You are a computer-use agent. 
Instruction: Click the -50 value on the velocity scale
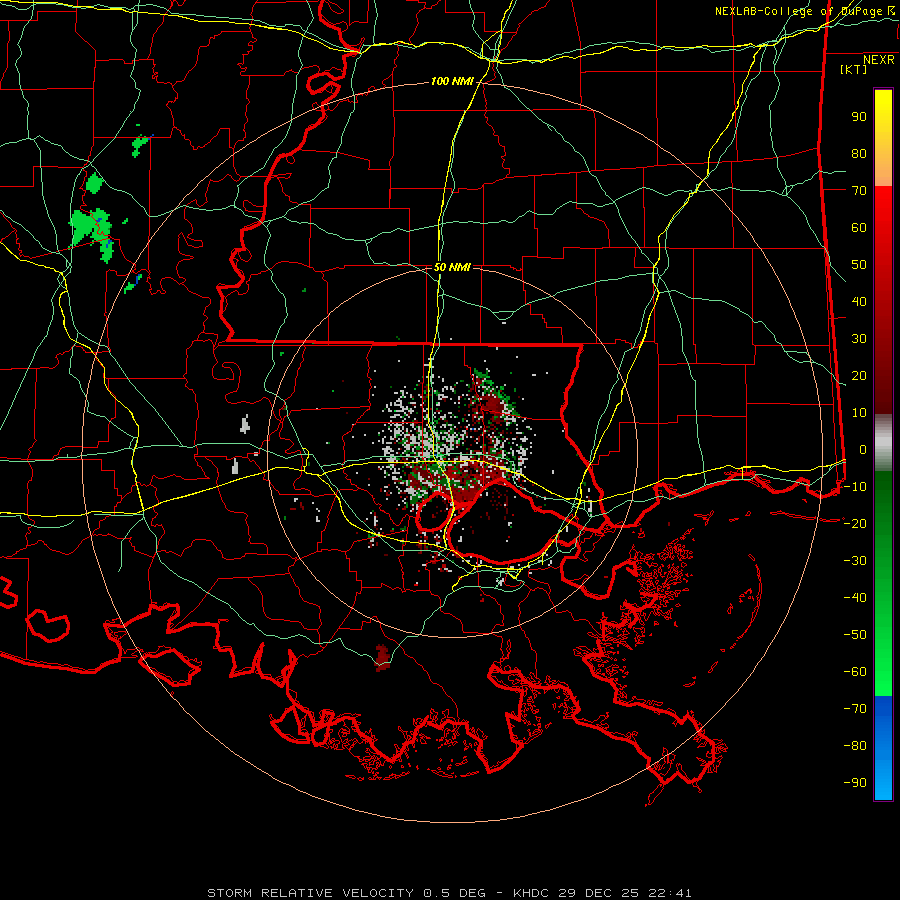point(855,635)
